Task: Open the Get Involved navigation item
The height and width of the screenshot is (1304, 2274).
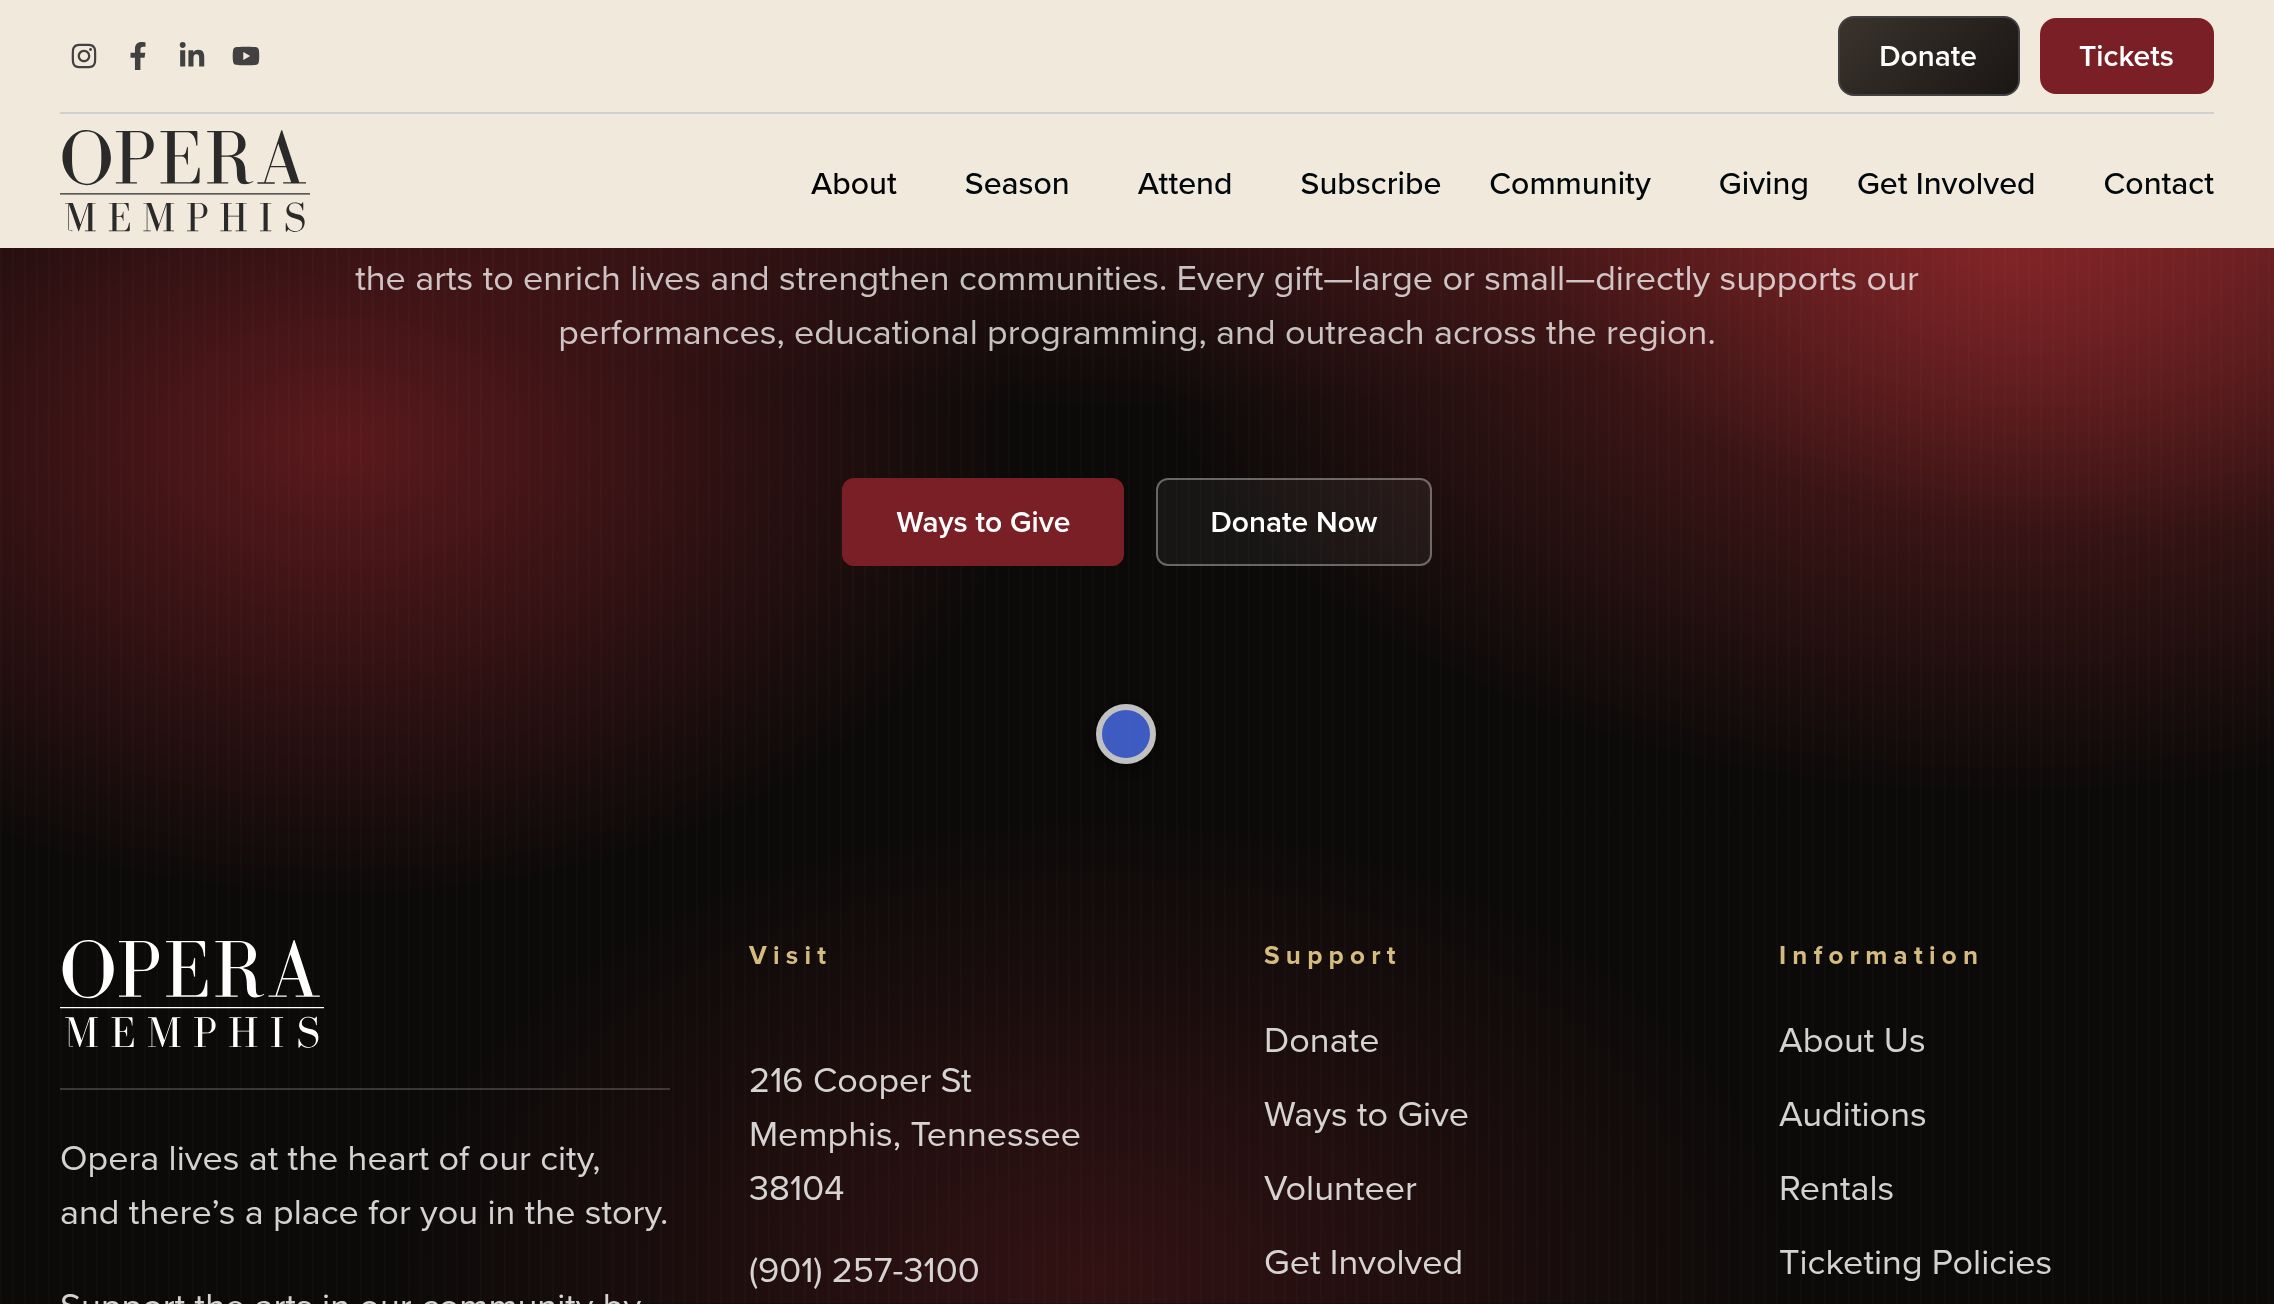Action: (x=1945, y=184)
